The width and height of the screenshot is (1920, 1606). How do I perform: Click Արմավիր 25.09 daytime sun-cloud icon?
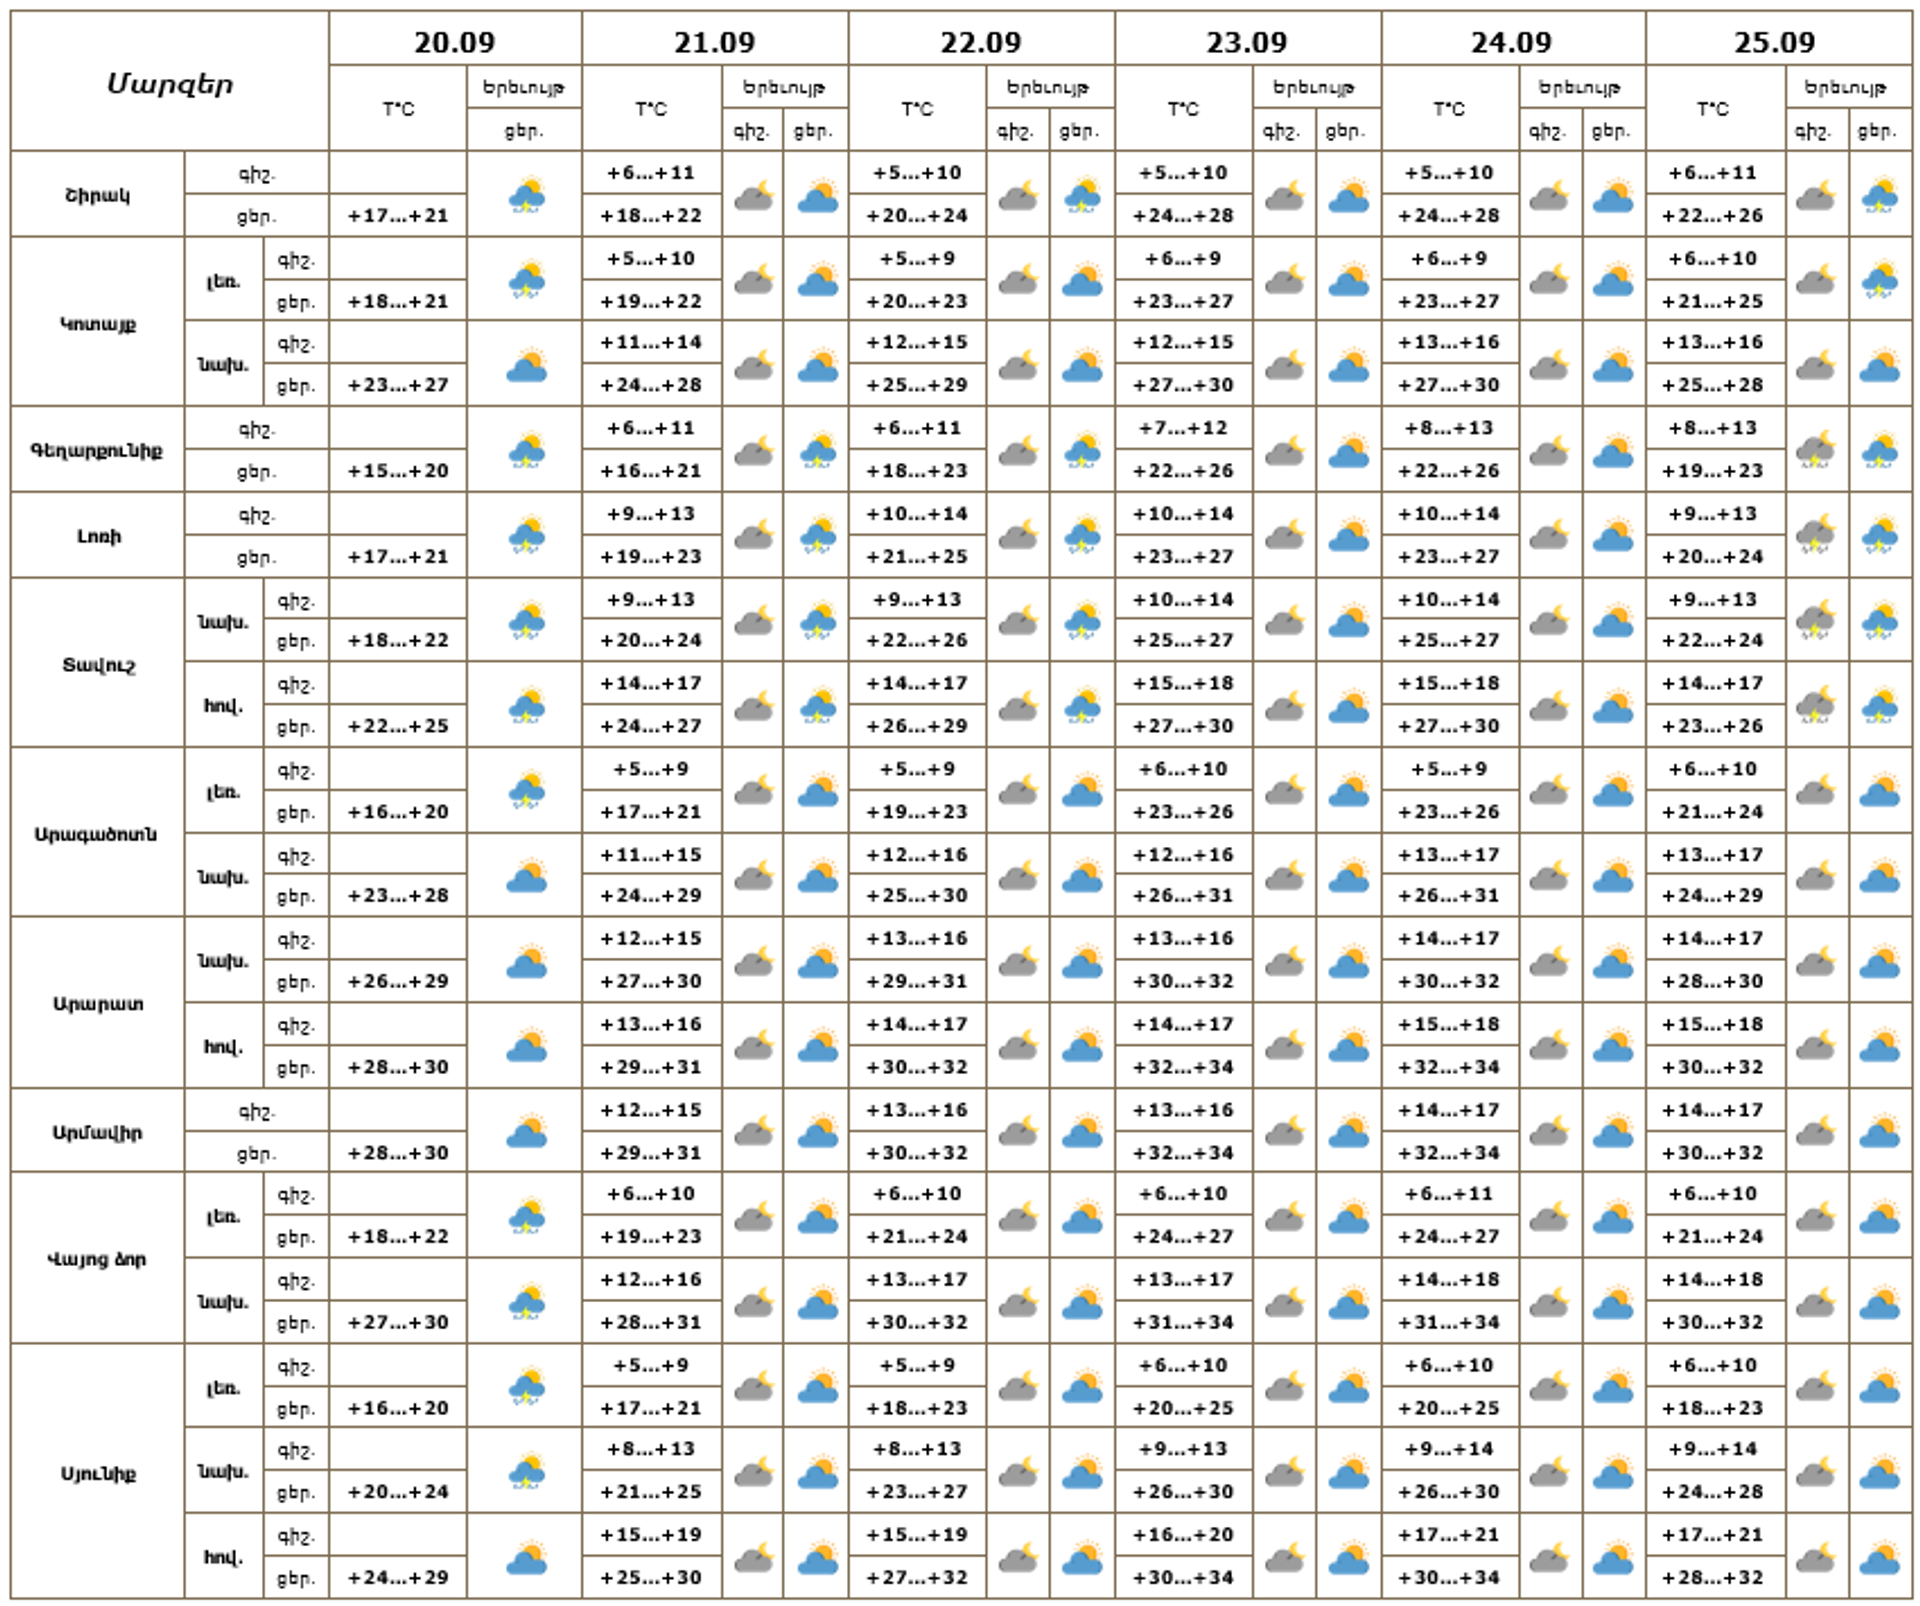coord(1880,1131)
